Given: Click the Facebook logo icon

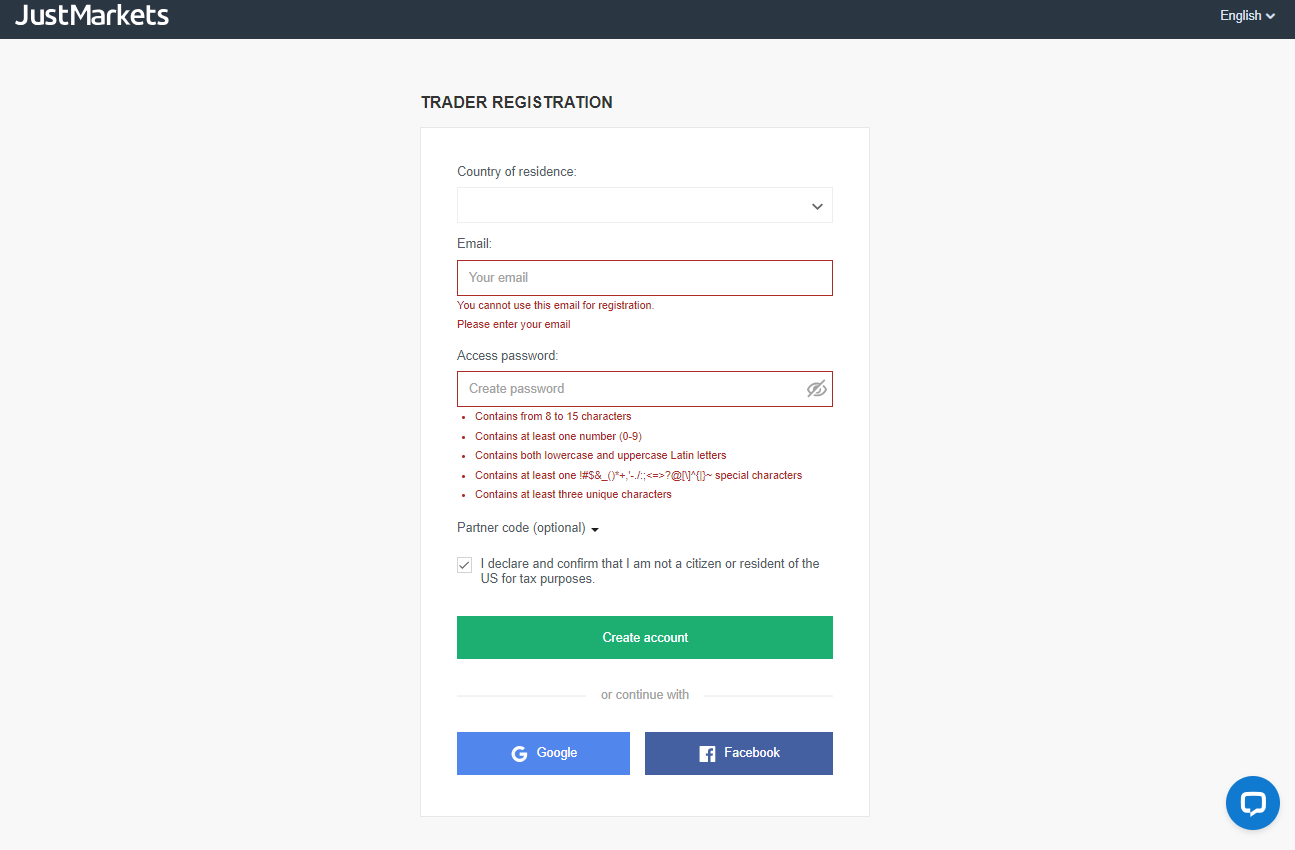Looking at the screenshot, I should click(x=707, y=753).
